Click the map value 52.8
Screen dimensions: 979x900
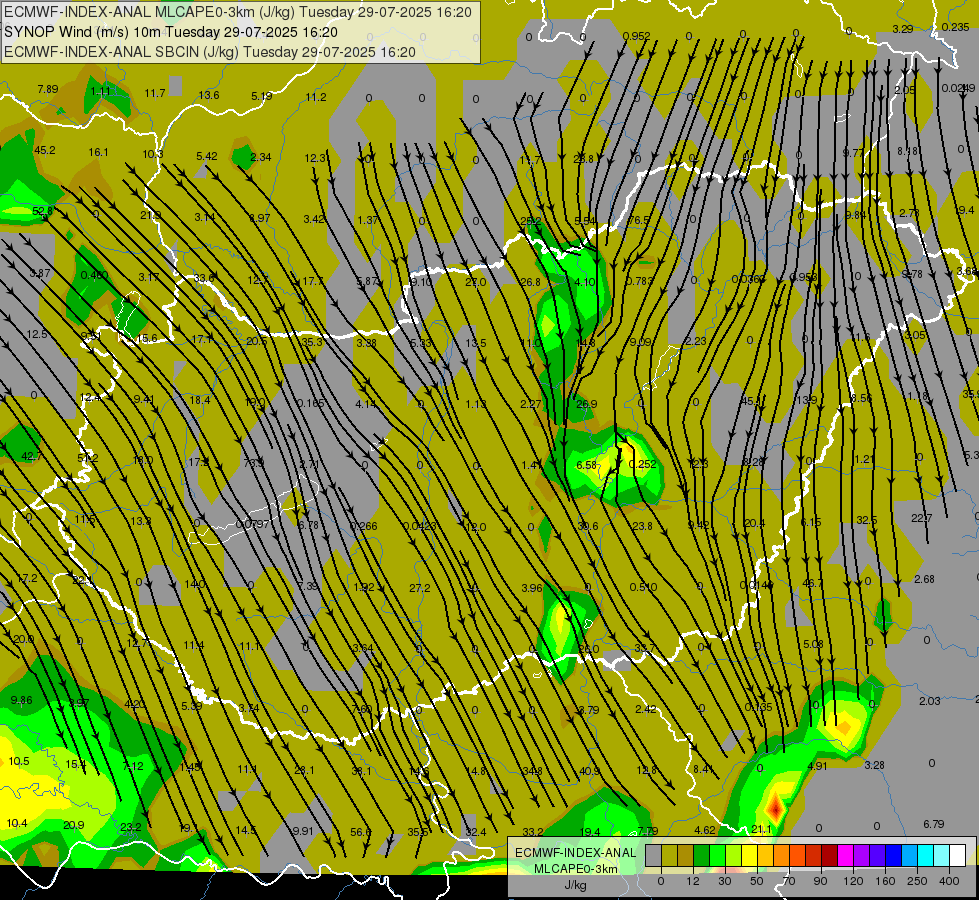[x=42, y=211]
